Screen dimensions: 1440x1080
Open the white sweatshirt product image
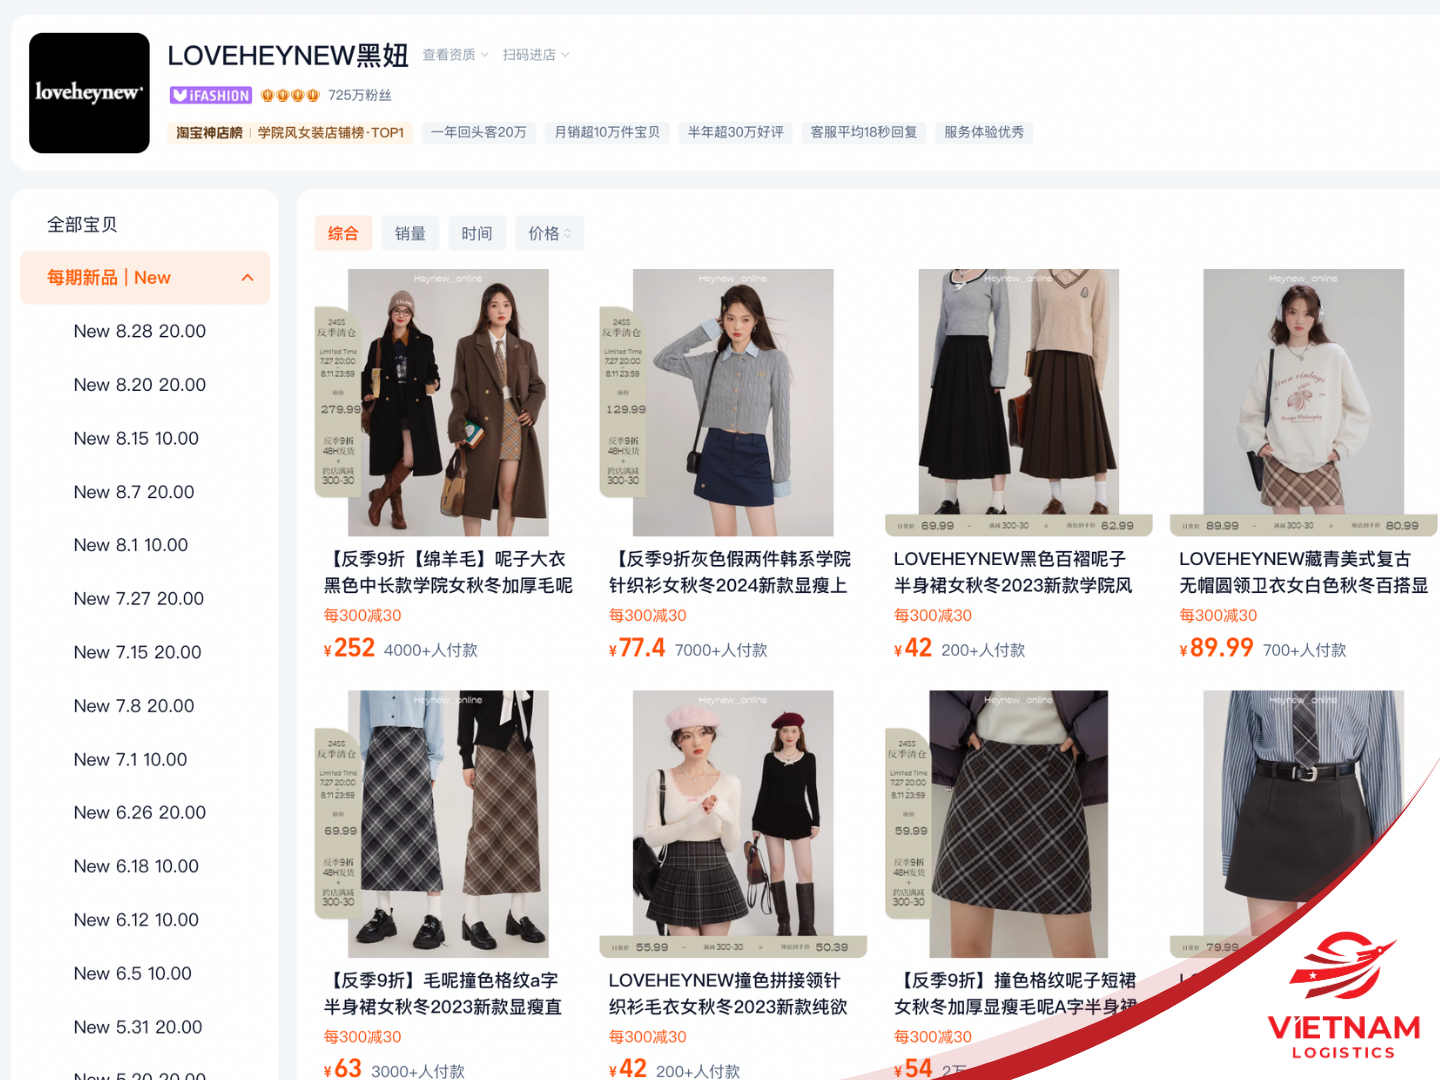[x=1304, y=402]
